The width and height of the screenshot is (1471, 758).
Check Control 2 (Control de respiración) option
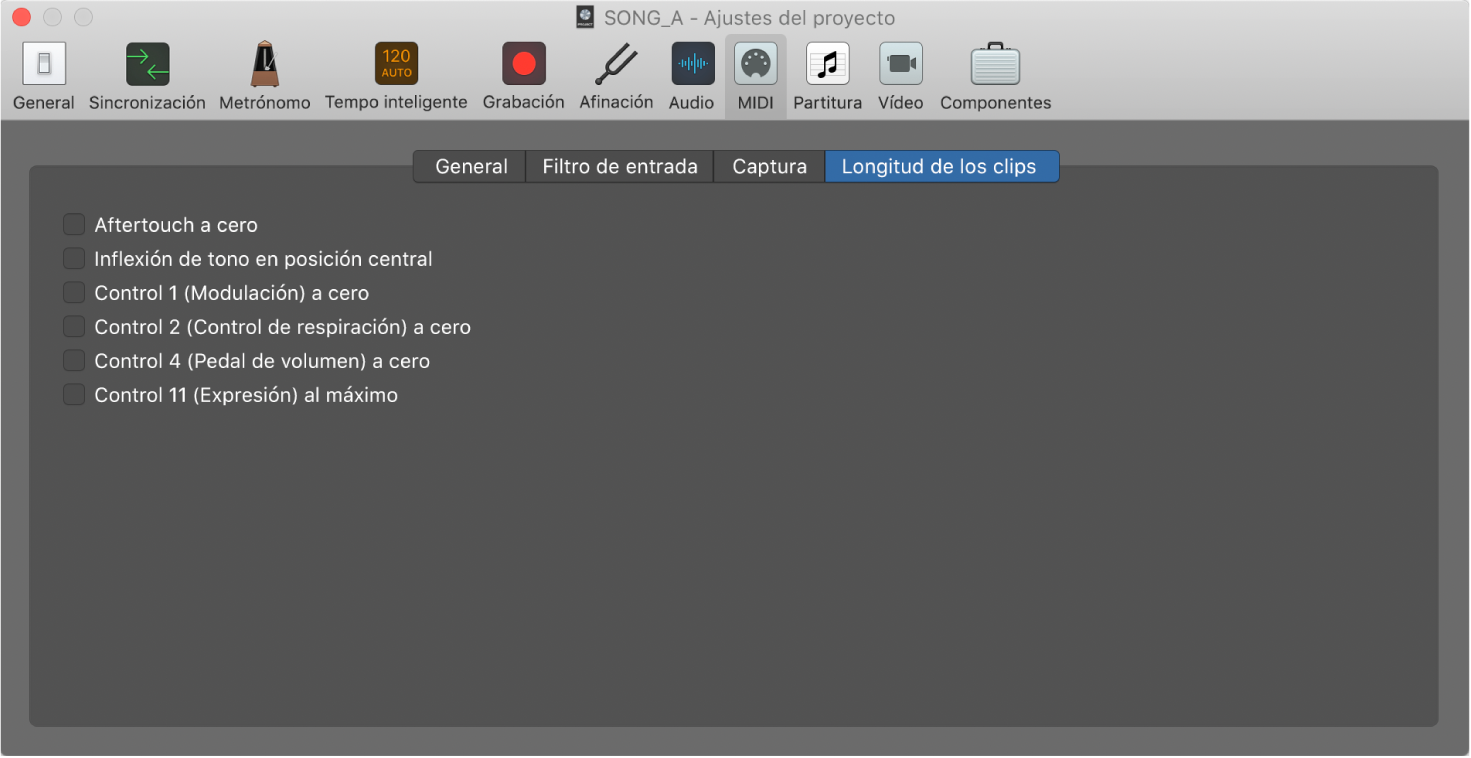click(74, 326)
